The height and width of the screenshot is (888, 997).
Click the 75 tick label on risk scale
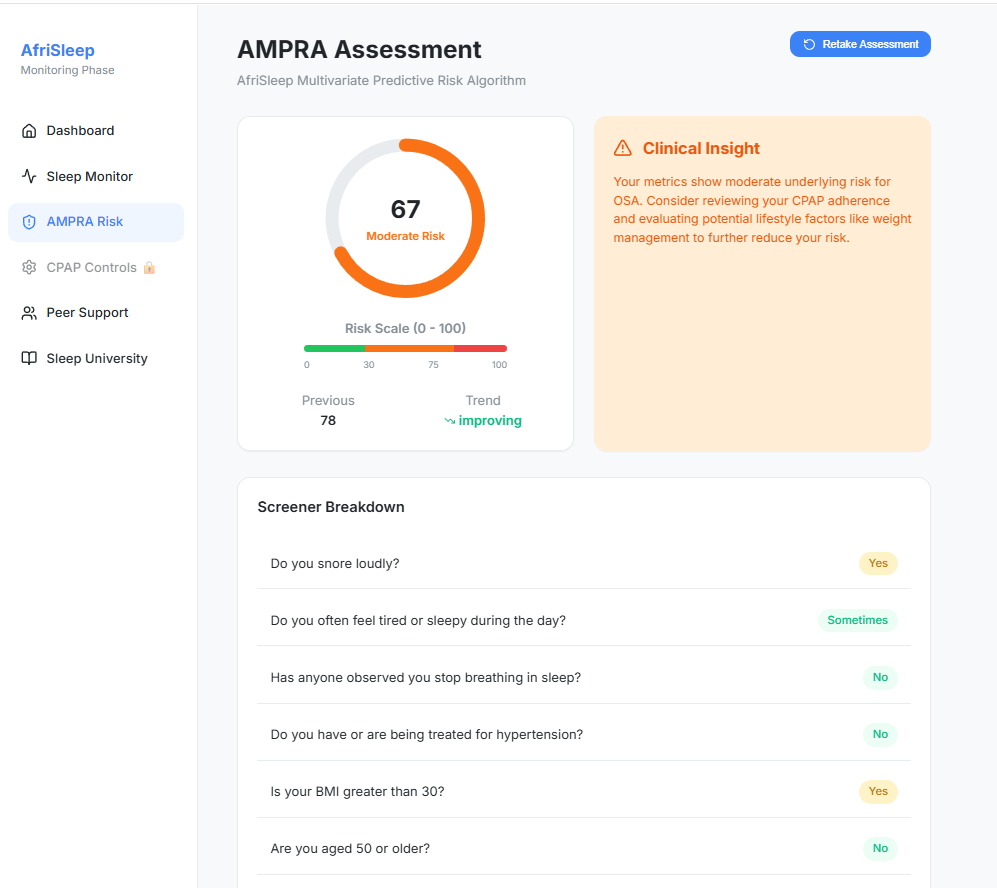433,365
